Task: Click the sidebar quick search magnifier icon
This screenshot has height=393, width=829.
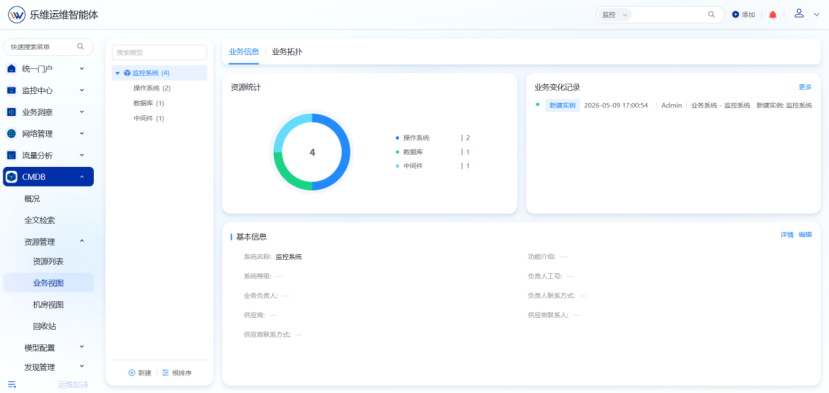Action: 80,47
